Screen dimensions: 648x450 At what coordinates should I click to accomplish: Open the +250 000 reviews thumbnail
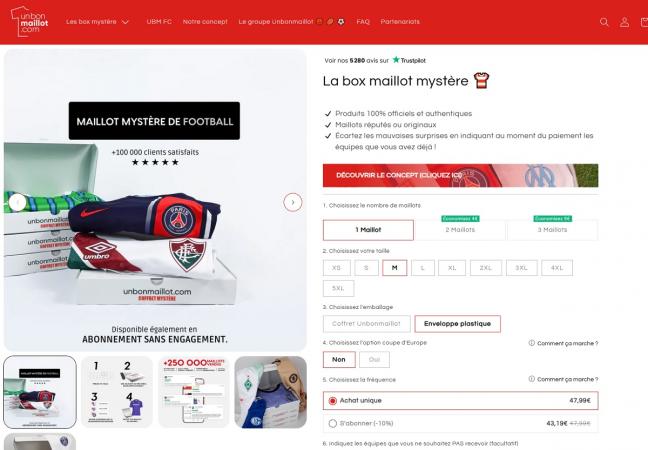click(194, 392)
